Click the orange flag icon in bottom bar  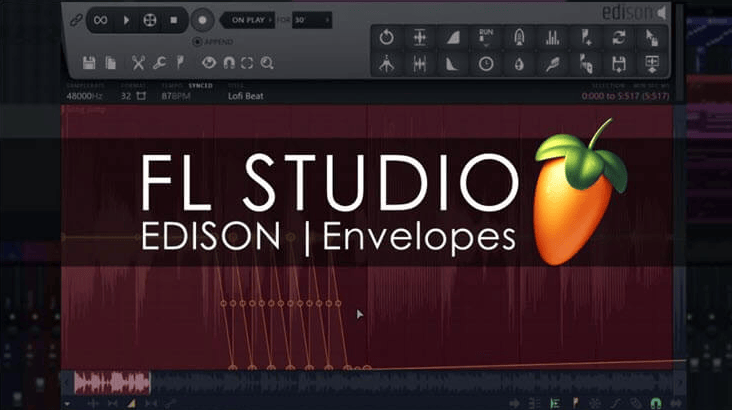click(x=575, y=403)
